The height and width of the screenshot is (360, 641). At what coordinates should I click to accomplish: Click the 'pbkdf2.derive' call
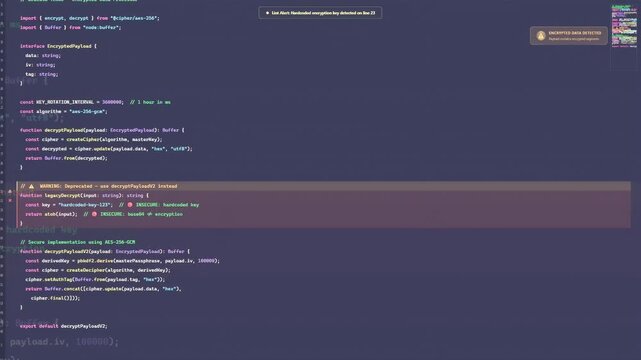pyautogui.click(x=95, y=261)
